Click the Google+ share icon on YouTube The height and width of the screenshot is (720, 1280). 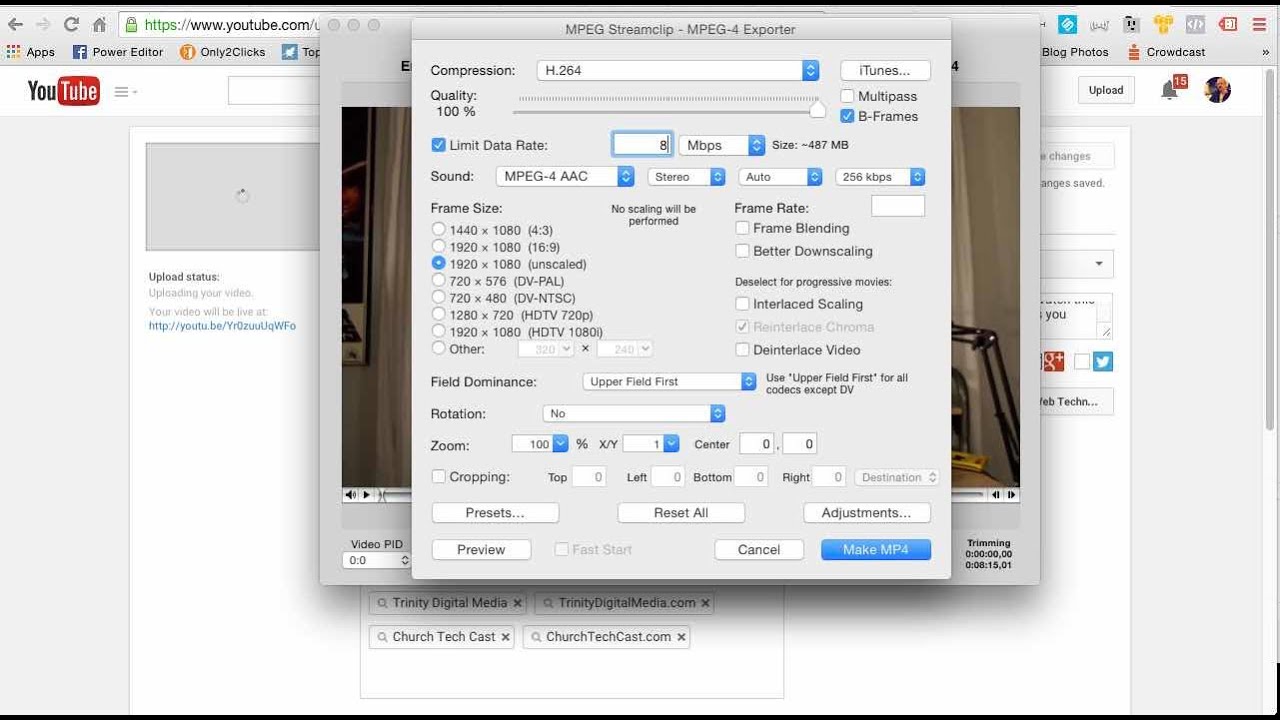tap(1053, 362)
